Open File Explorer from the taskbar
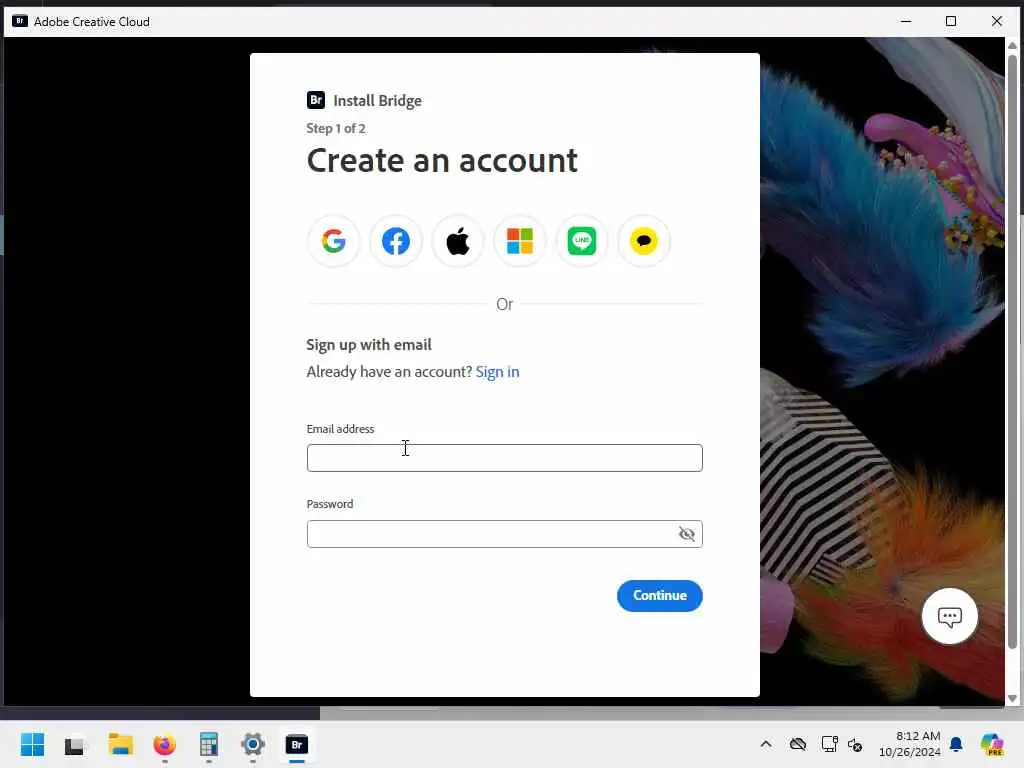The height and width of the screenshot is (768, 1024). [120, 744]
